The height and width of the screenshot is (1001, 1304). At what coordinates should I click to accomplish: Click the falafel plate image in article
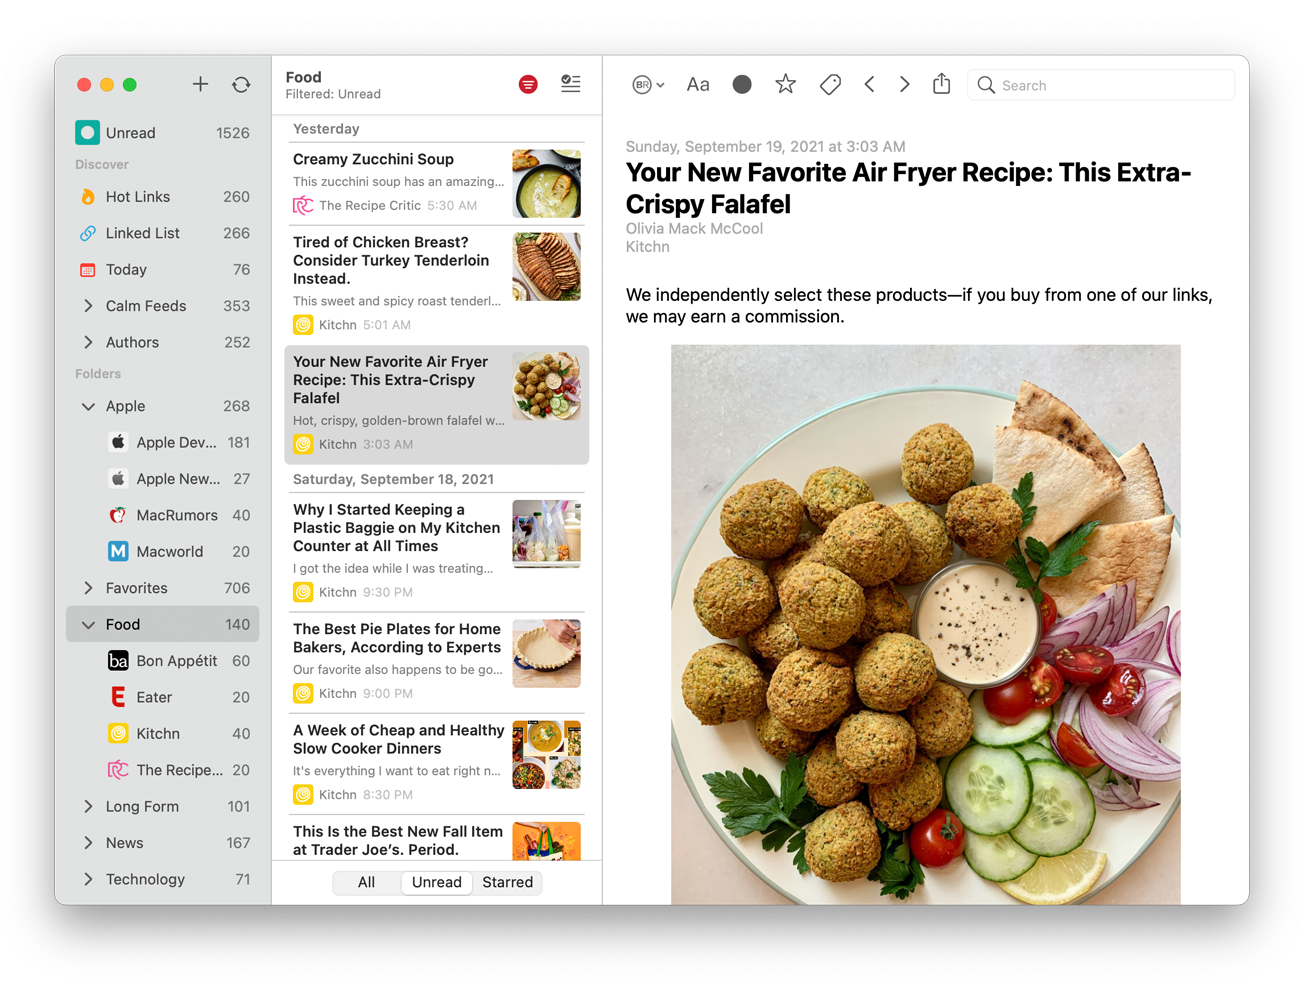(925, 625)
